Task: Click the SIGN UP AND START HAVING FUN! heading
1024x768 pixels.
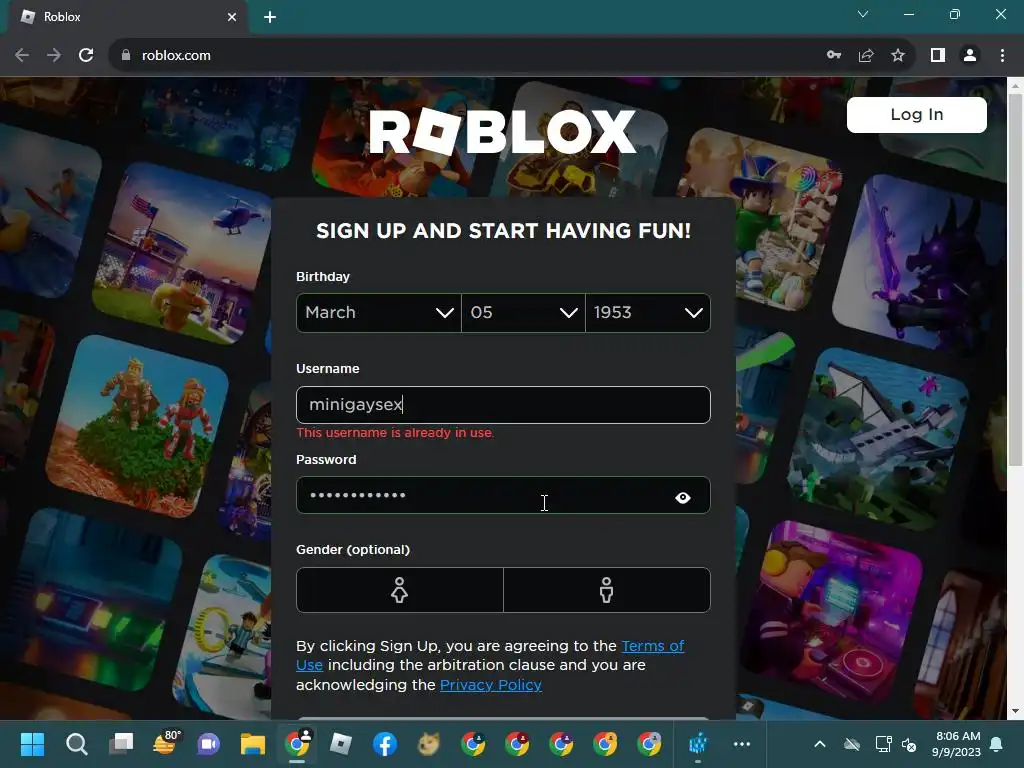Action: [x=503, y=231]
